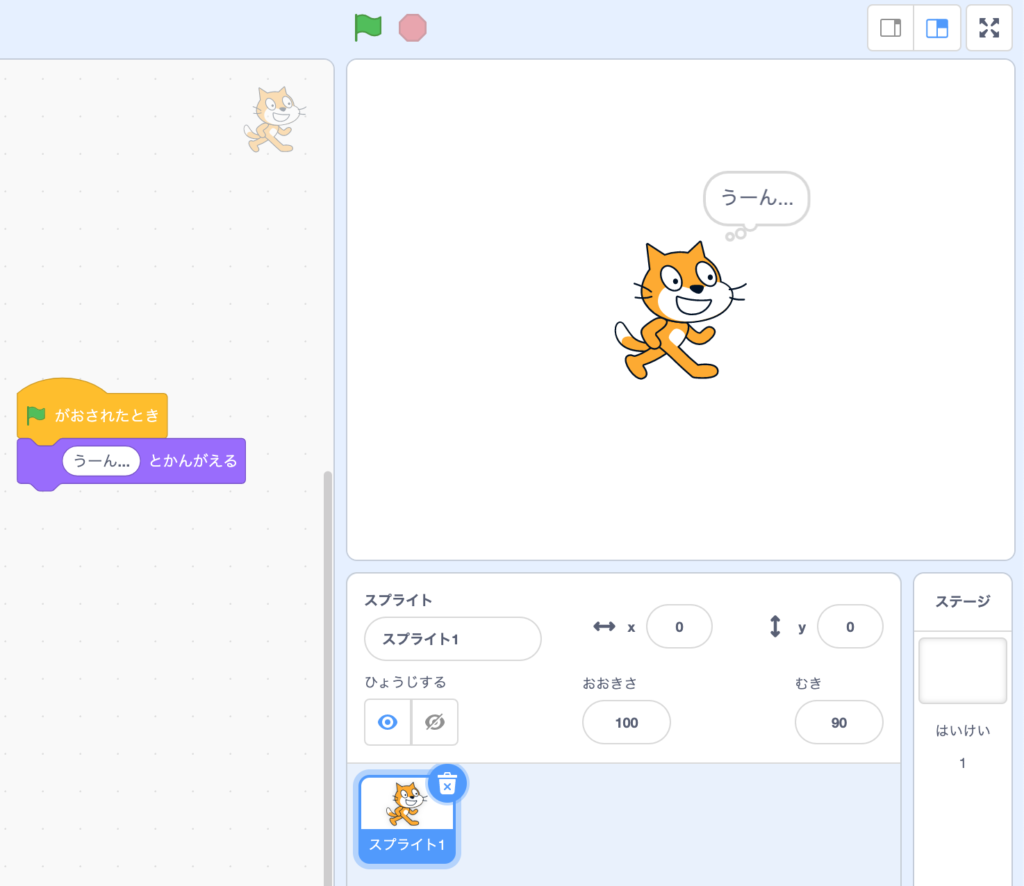Show the sprite using the eye button

(388, 722)
